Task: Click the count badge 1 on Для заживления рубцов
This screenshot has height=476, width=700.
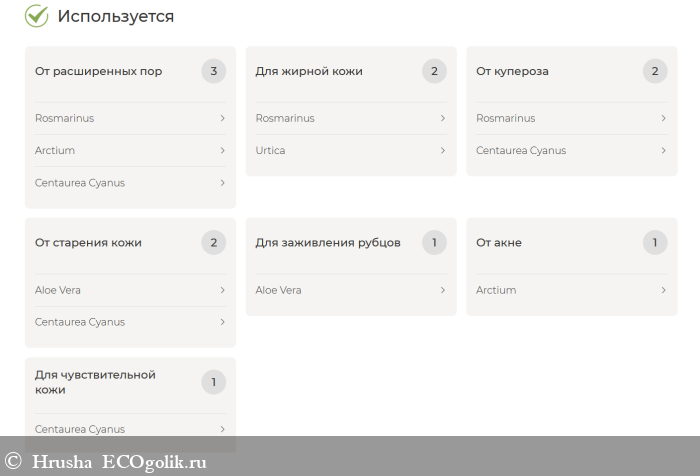Action: tap(434, 242)
